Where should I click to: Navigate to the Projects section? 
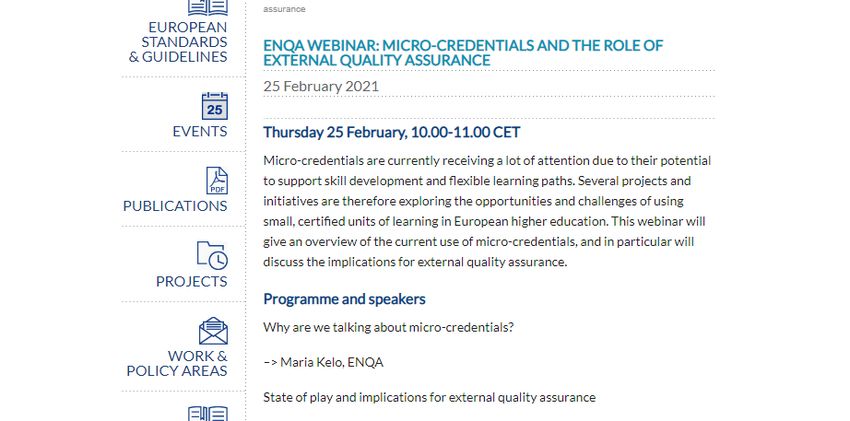[192, 281]
